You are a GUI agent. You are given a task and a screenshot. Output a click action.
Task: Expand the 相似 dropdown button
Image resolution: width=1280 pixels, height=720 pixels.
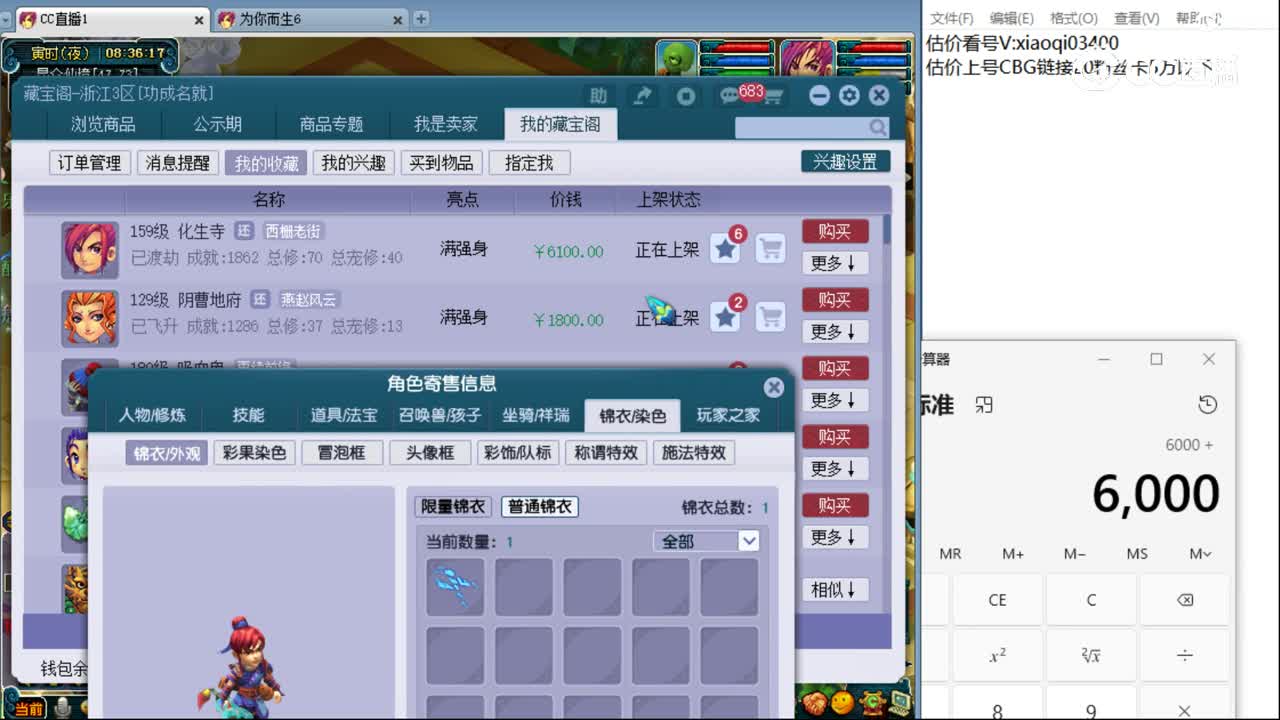point(834,590)
